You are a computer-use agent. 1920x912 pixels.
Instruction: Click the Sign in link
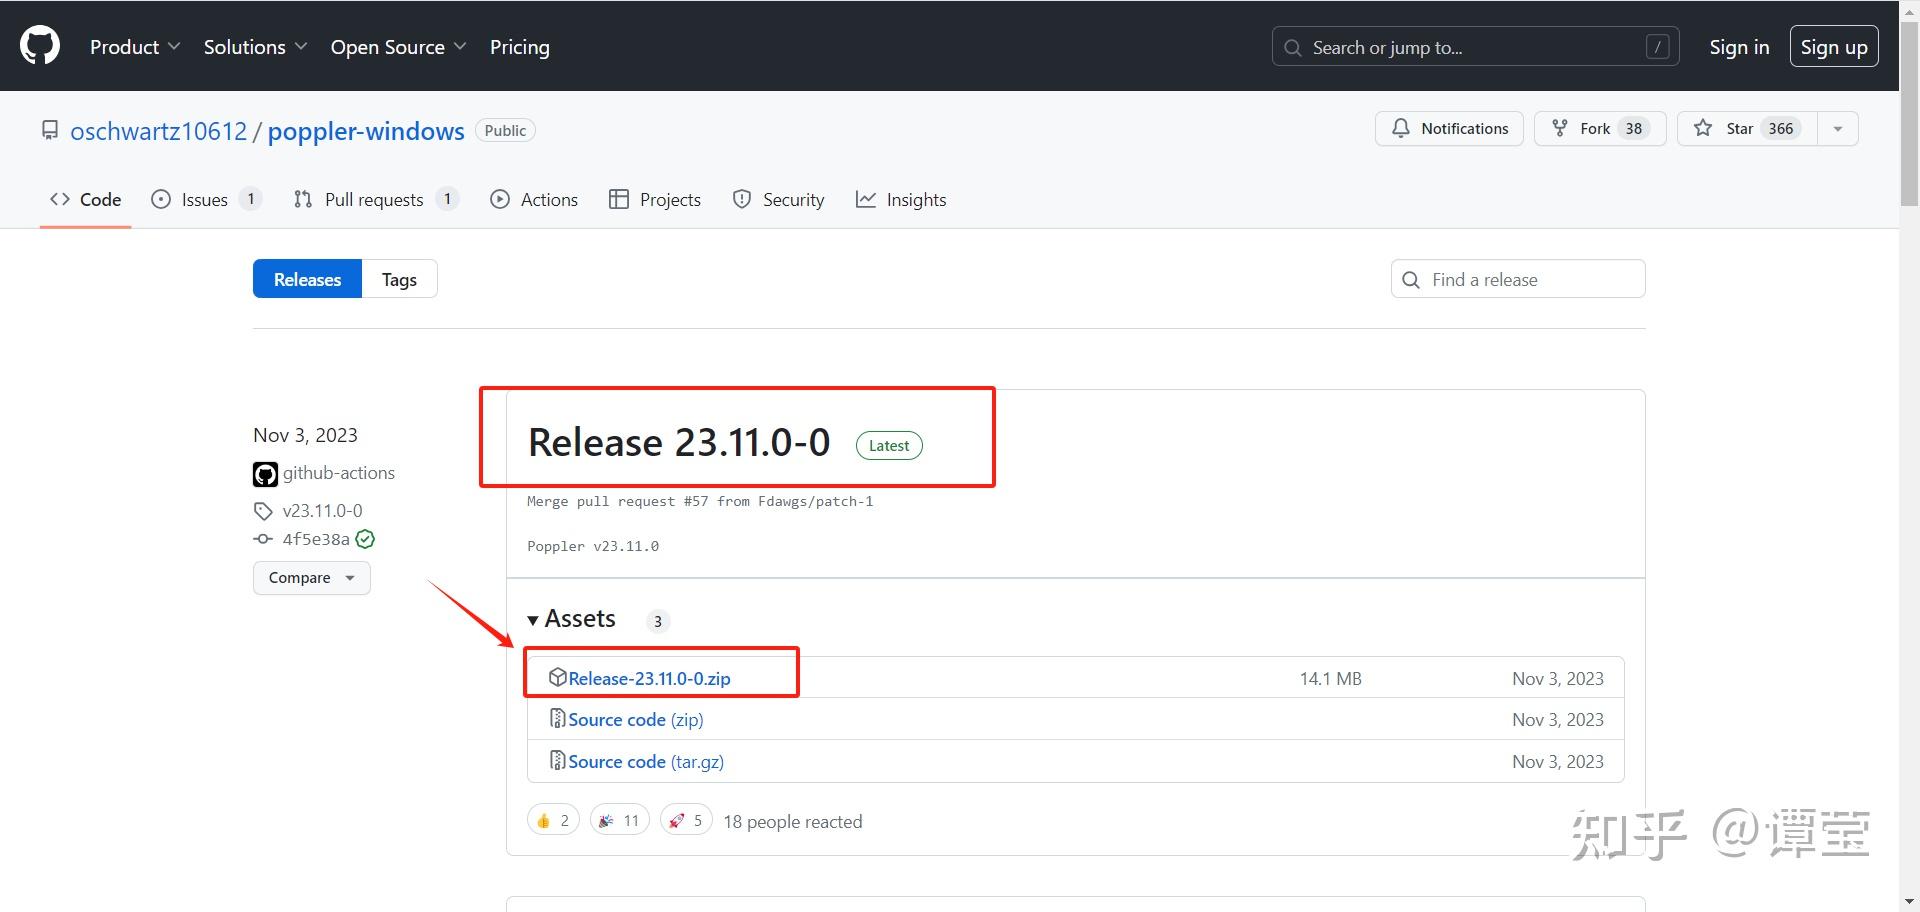(1739, 47)
